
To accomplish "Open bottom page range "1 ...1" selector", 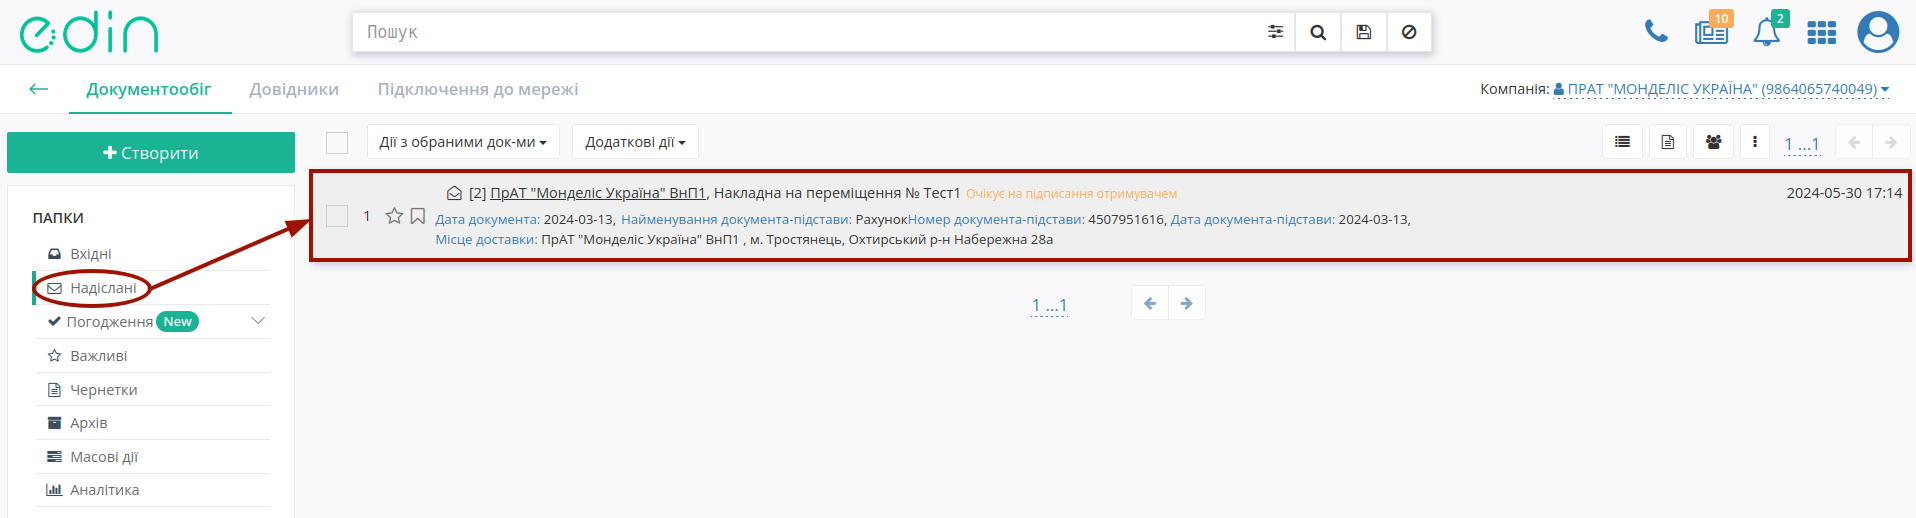I will pyautogui.click(x=1049, y=305).
